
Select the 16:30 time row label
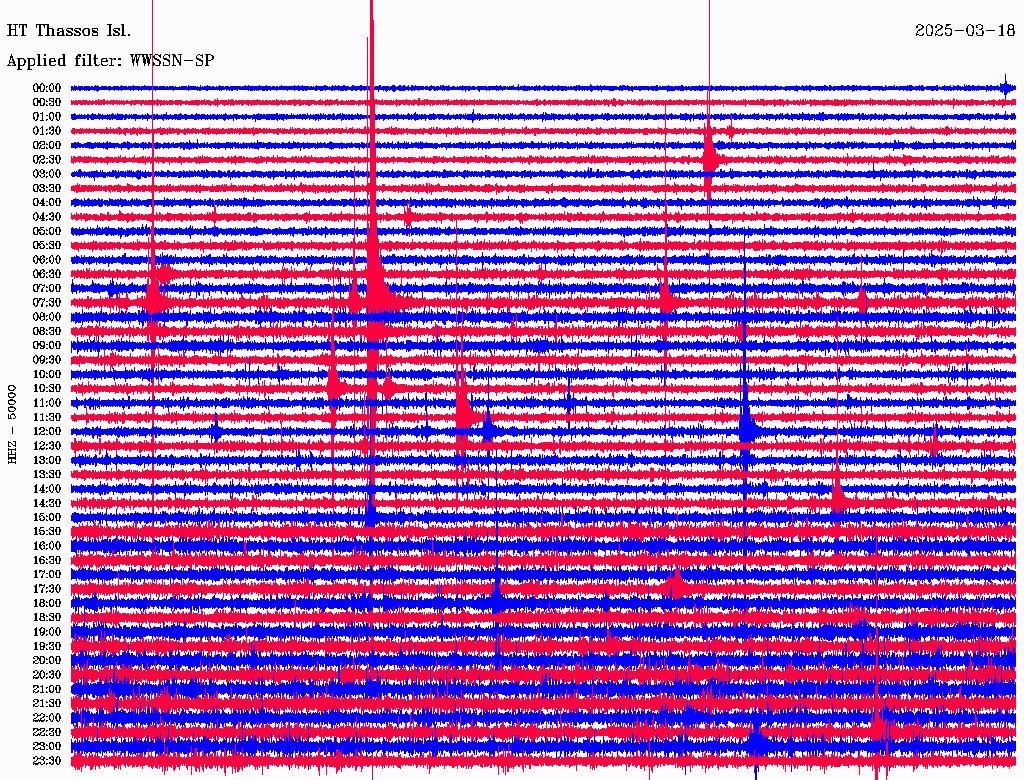coord(47,561)
